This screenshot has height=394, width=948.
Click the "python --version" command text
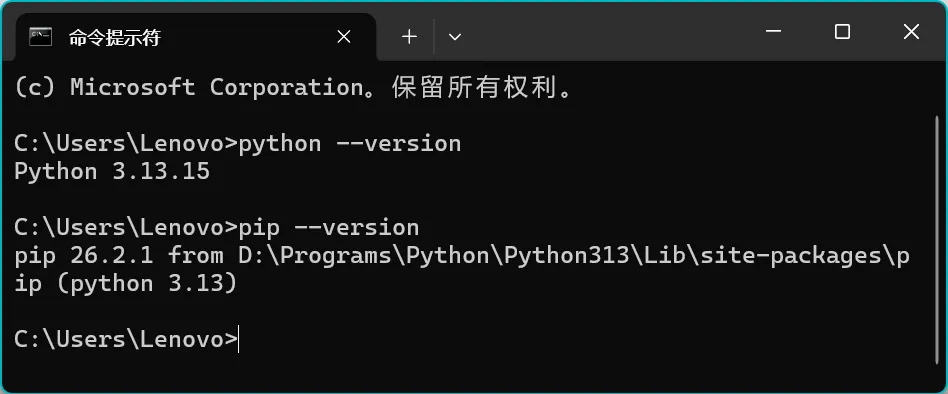coord(350,144)
